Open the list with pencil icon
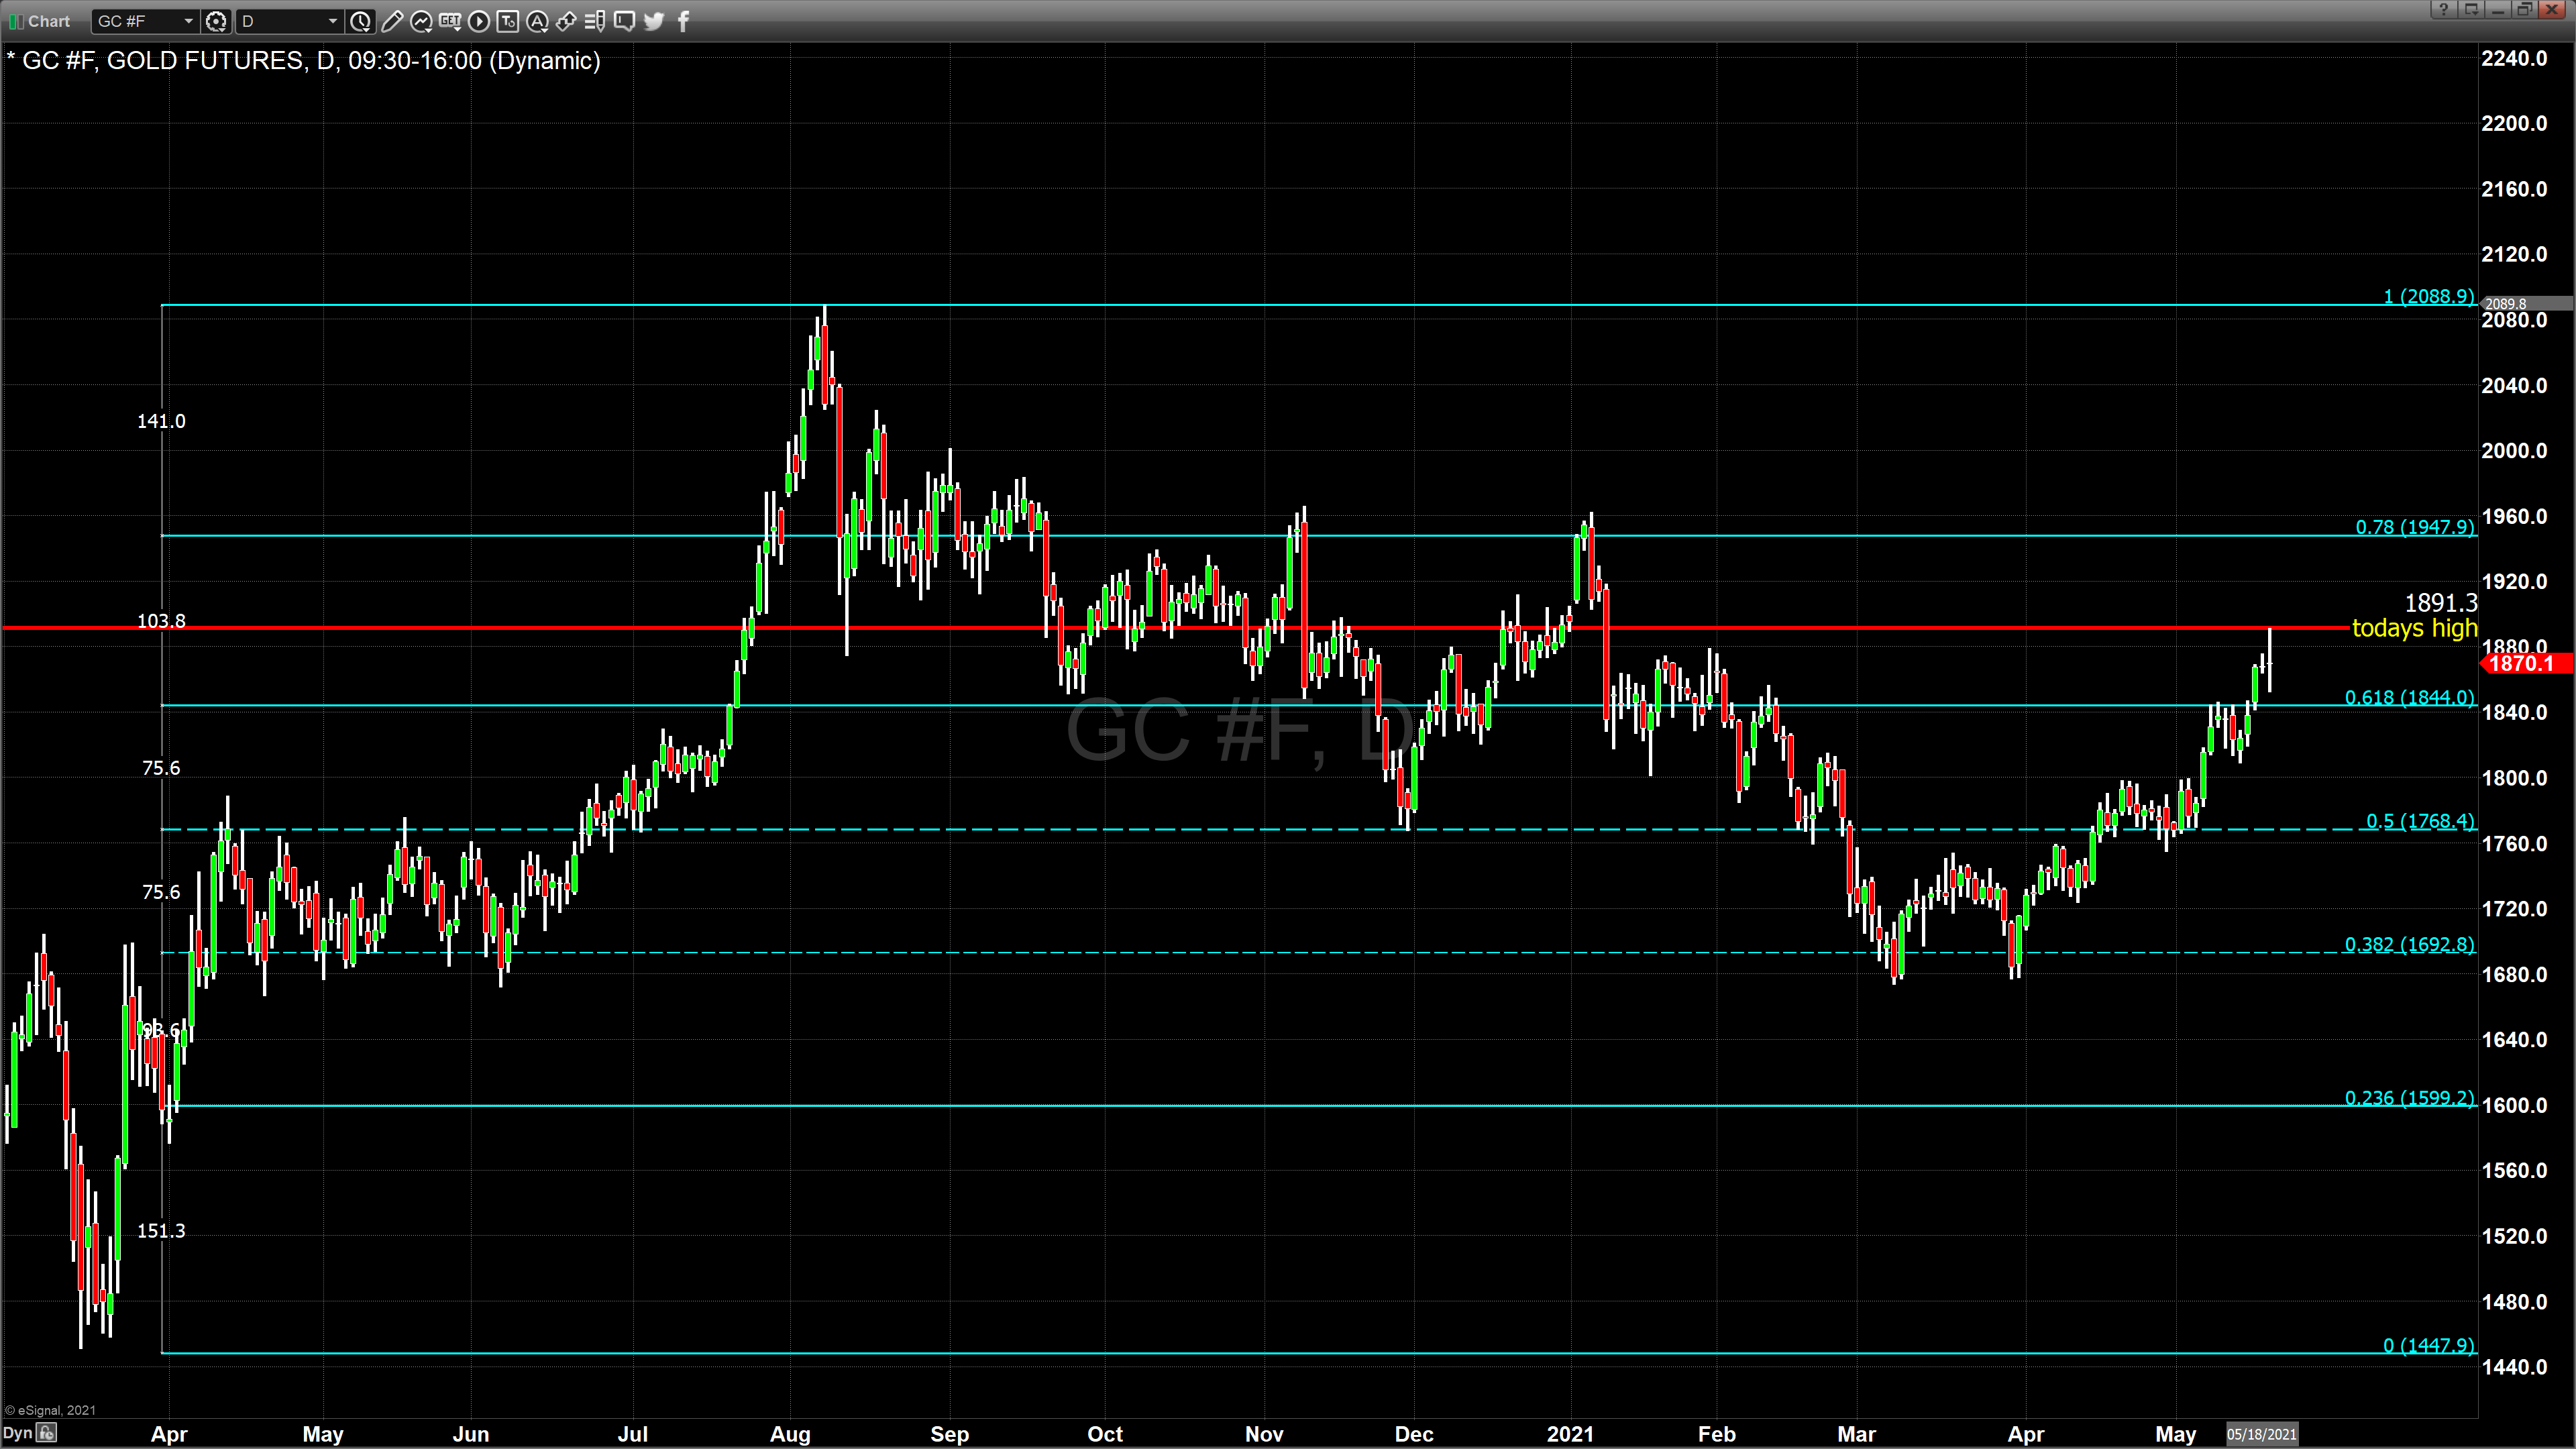 pyautogui.click(x=595, y=21)
